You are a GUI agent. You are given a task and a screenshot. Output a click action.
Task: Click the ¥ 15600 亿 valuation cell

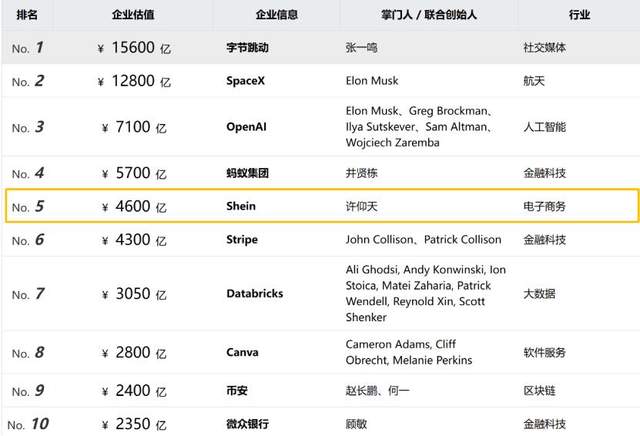pyautogui.click(x=134, y=47)
